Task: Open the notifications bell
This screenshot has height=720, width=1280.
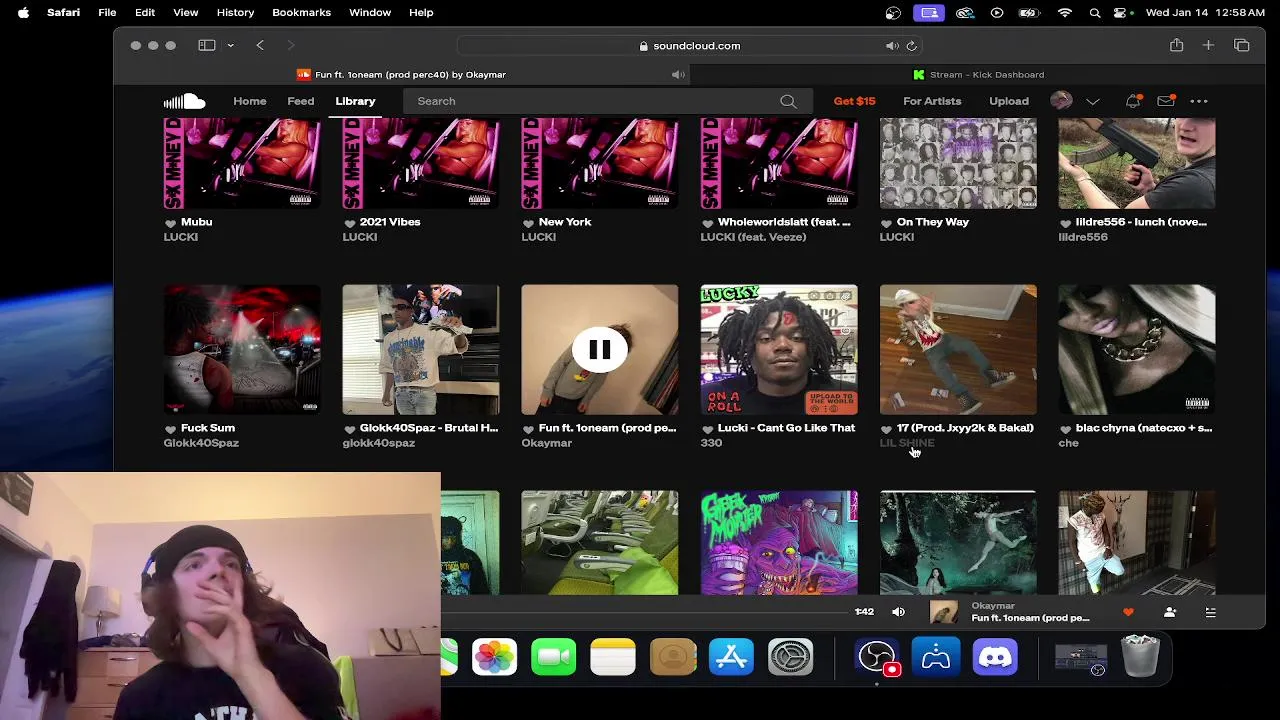Action: (1133, 101)
